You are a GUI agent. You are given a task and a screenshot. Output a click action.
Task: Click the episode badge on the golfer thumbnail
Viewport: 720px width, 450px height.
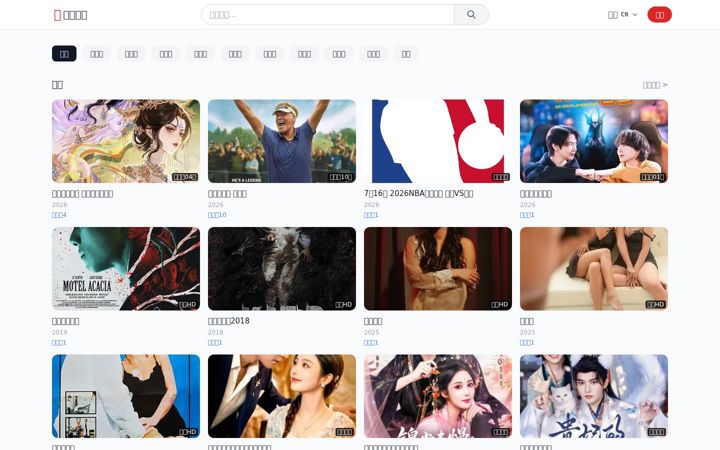coord(341,177)
